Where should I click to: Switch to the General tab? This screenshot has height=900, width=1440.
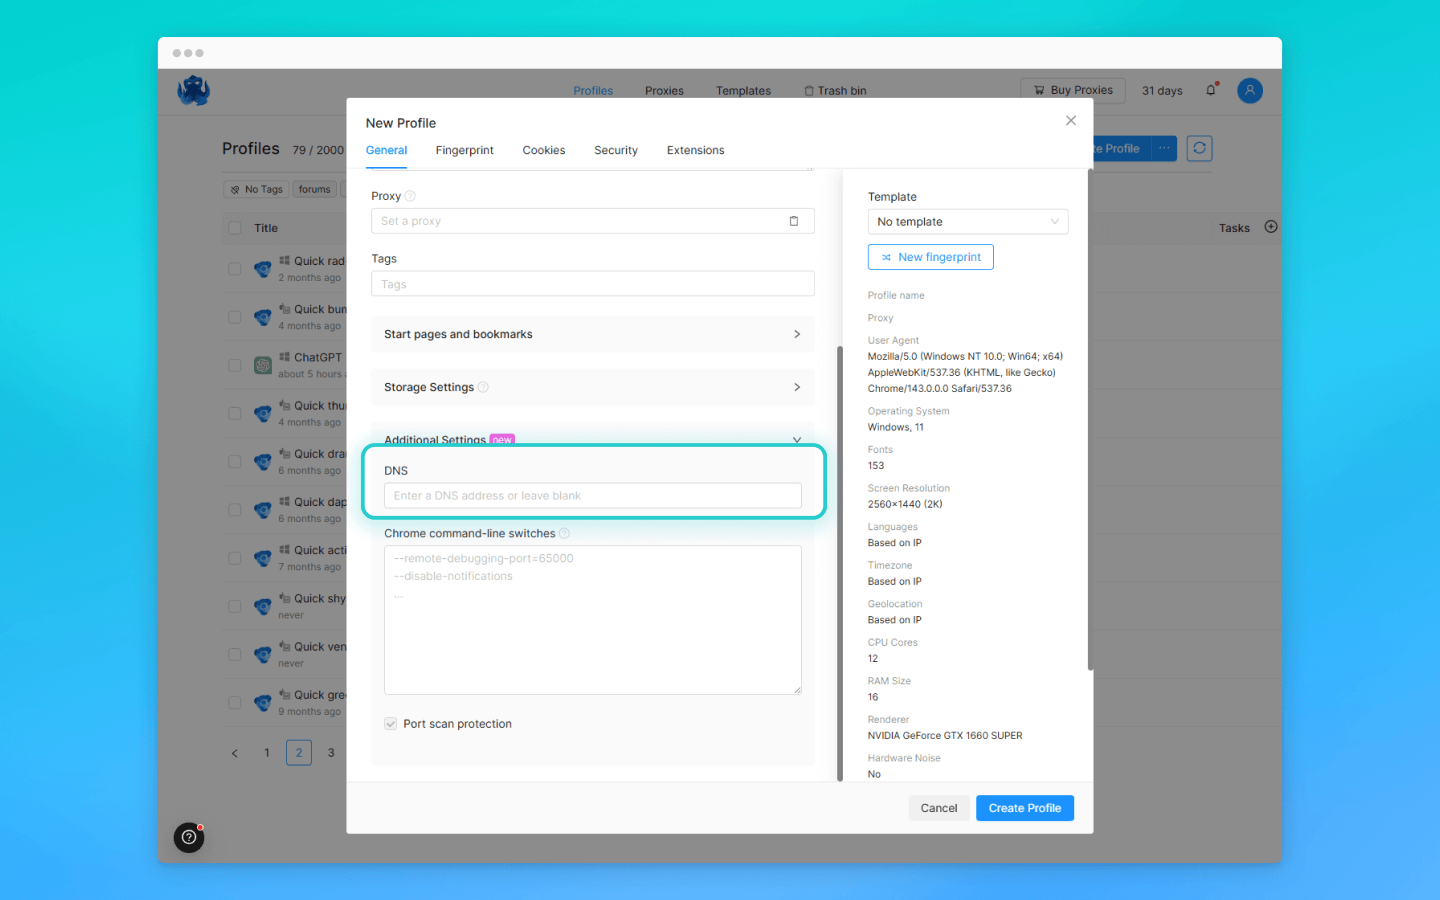click(x=386, y=150)
